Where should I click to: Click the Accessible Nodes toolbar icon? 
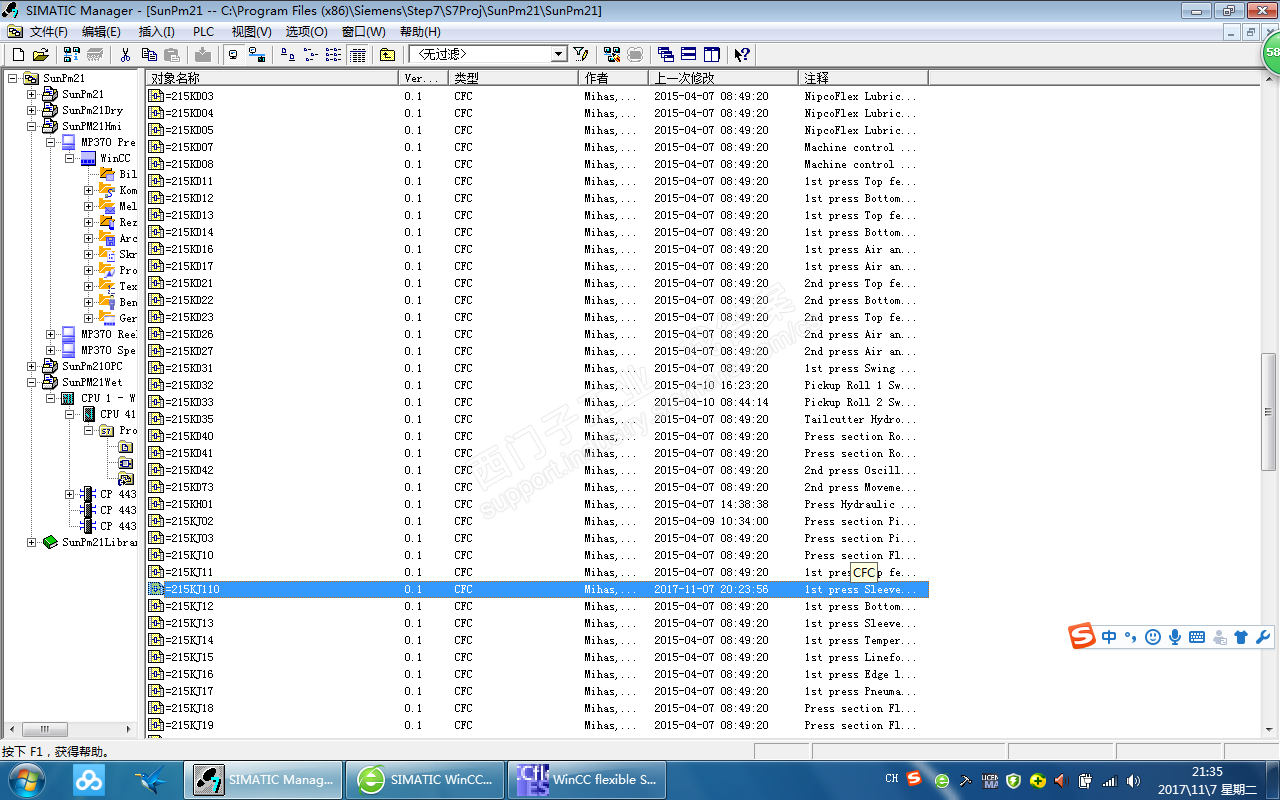pyautogui.click(x=72, y=54)
